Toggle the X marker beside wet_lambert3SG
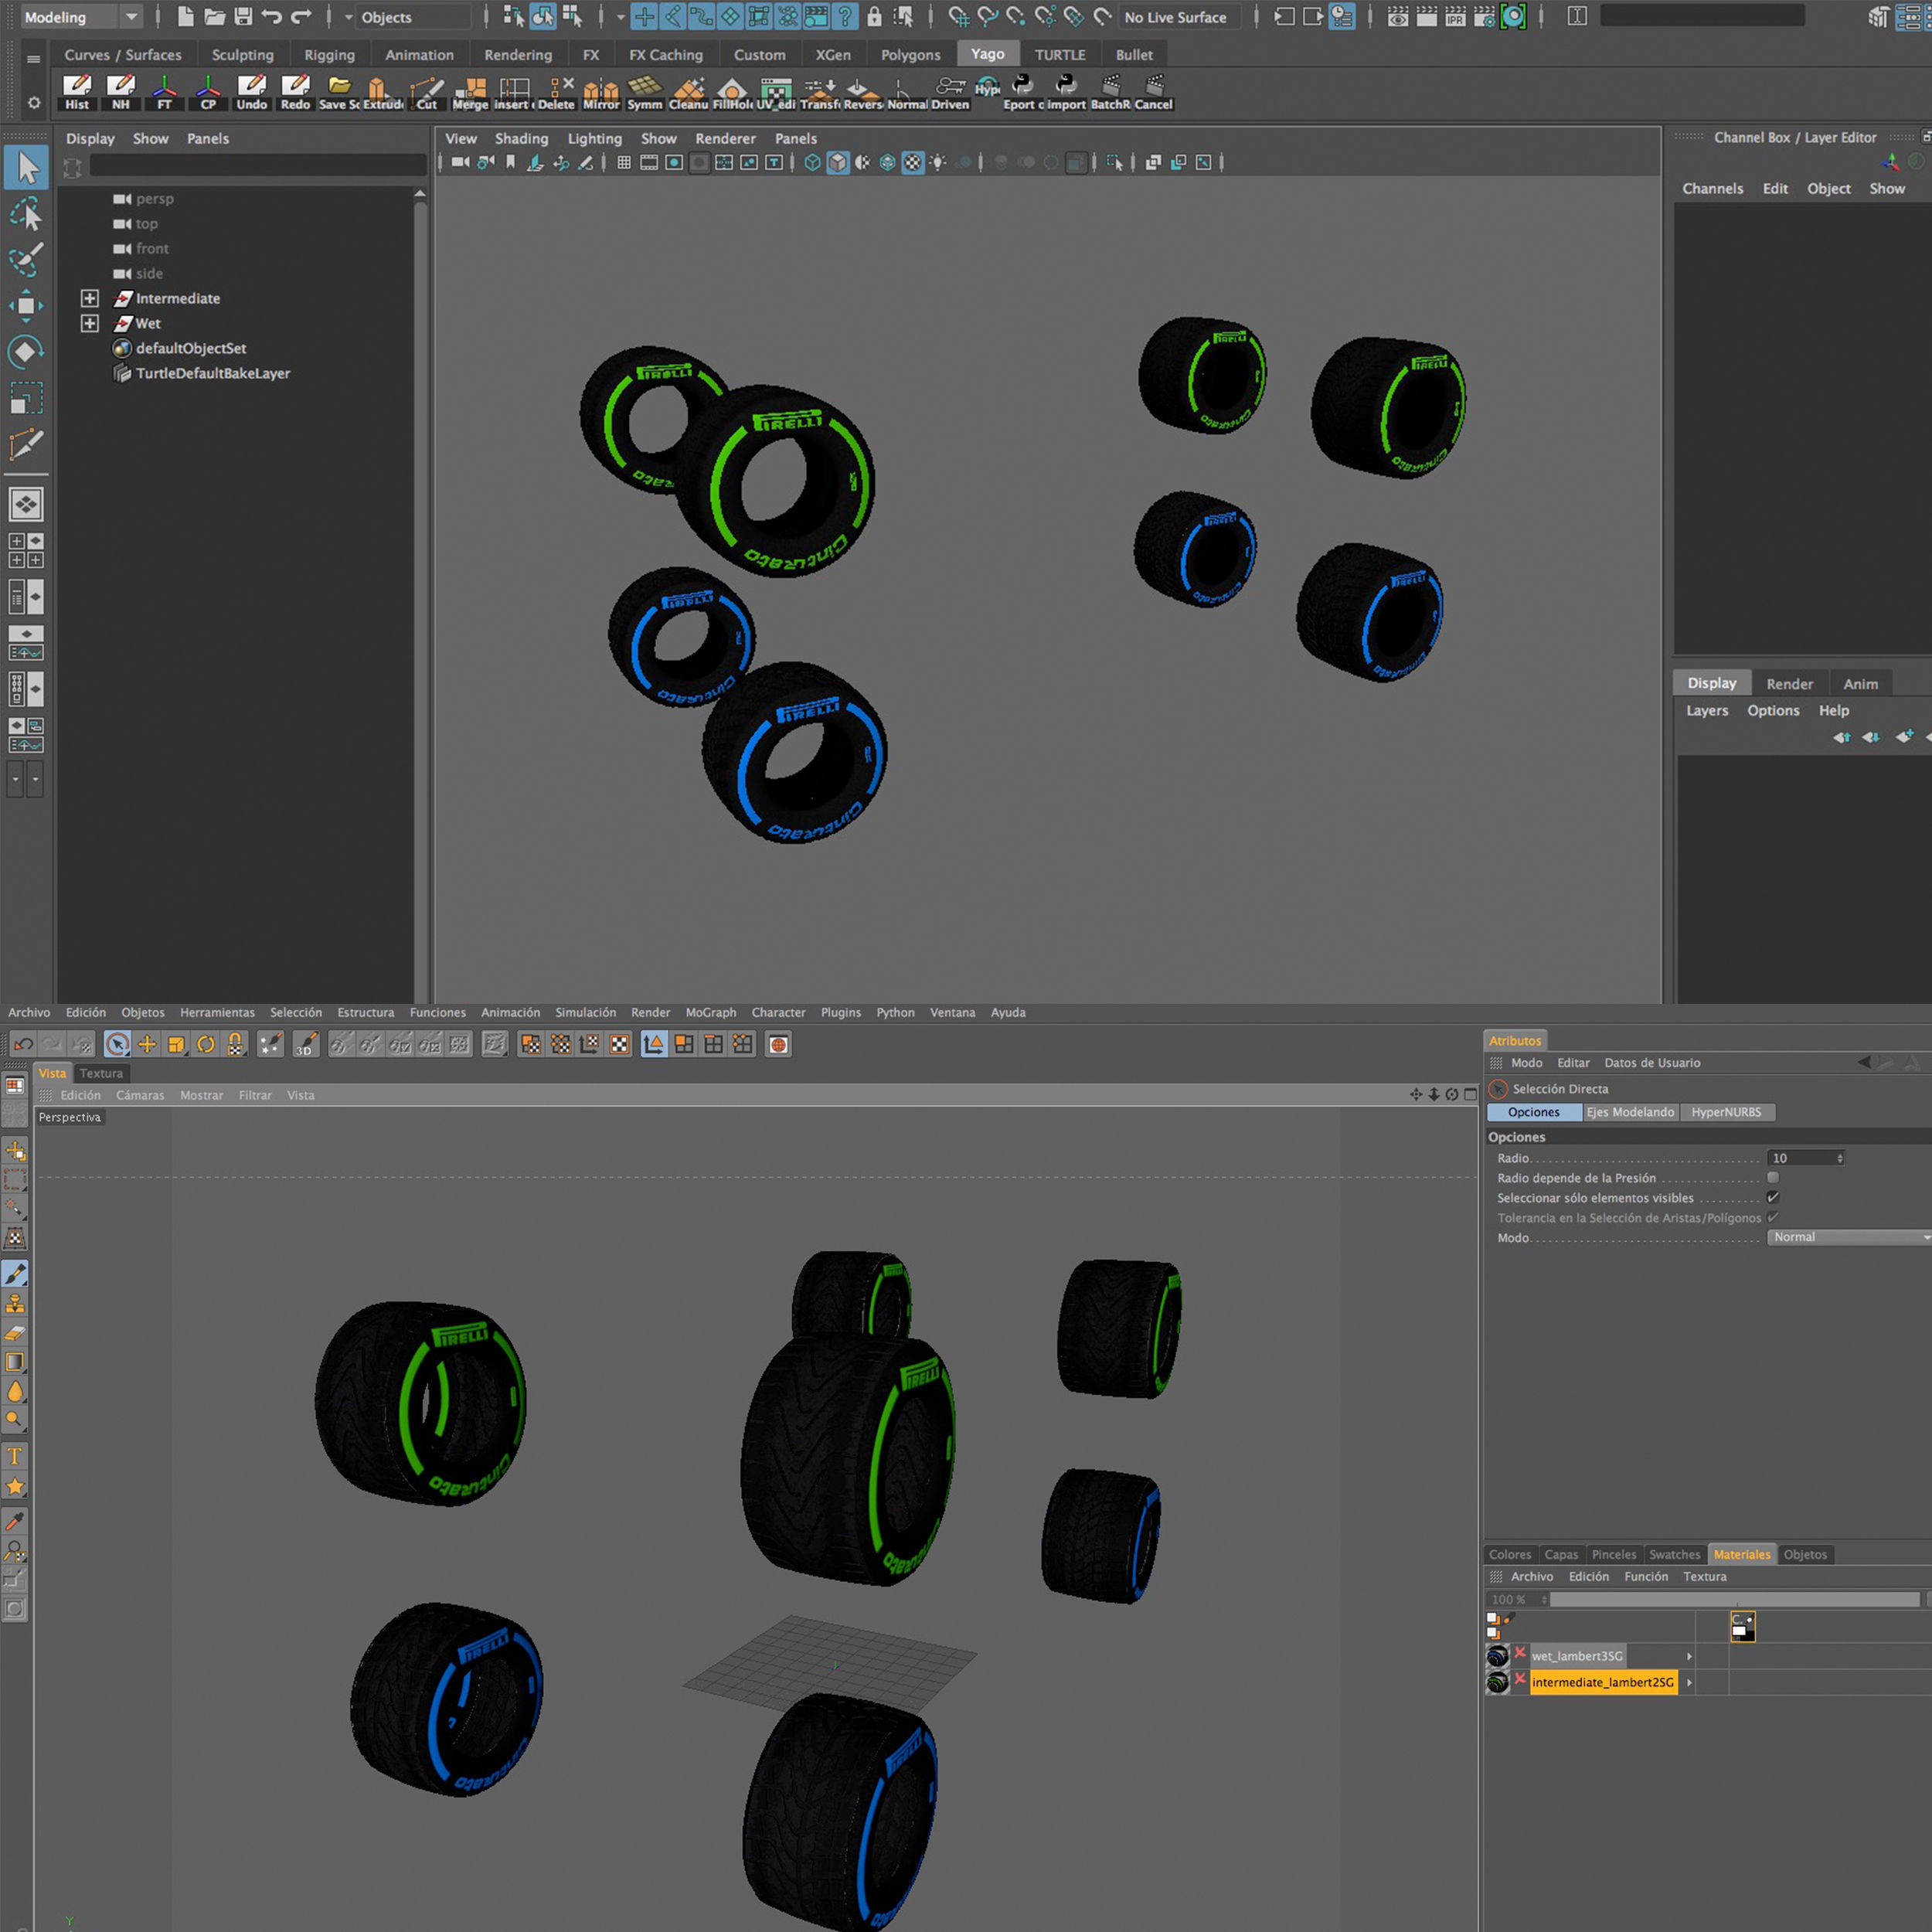1932x1932 pixels. click(1520, 1654)
